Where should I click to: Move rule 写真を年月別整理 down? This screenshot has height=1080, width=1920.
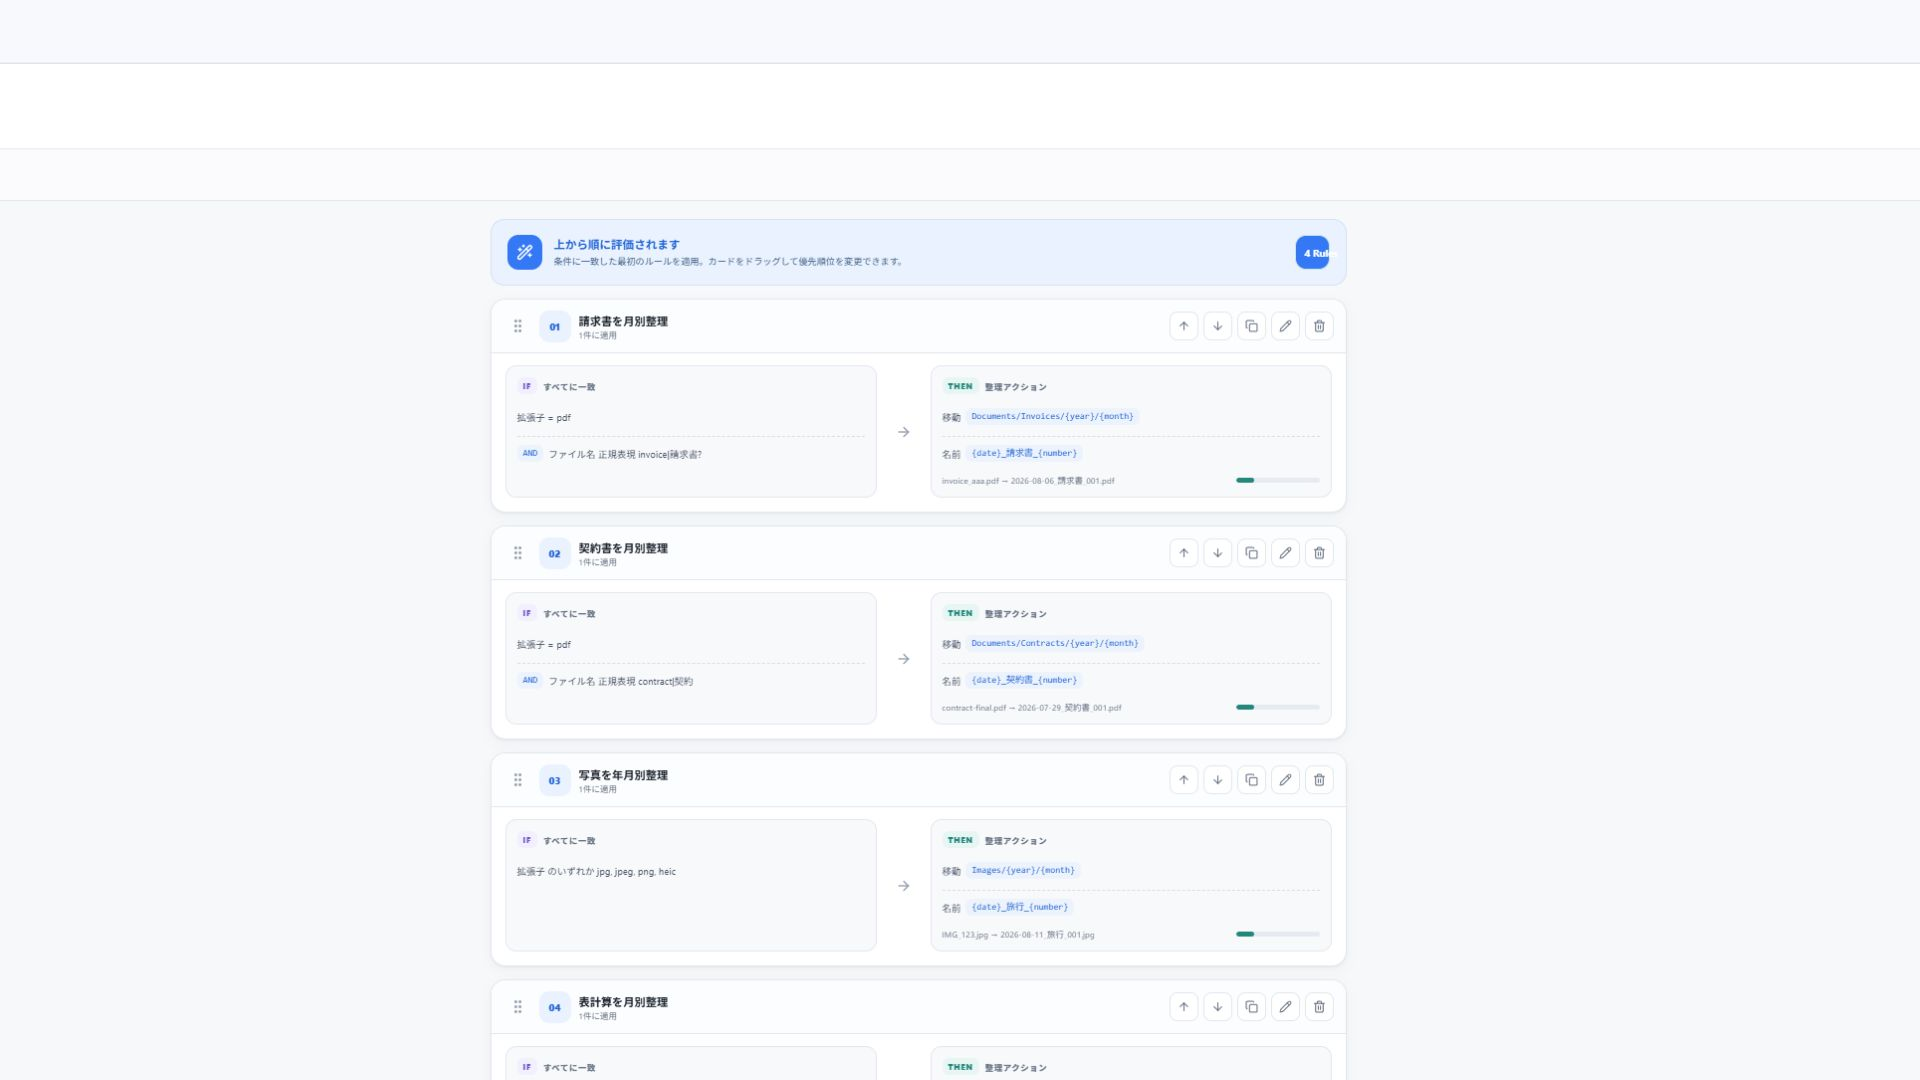tap(1217, 780)
